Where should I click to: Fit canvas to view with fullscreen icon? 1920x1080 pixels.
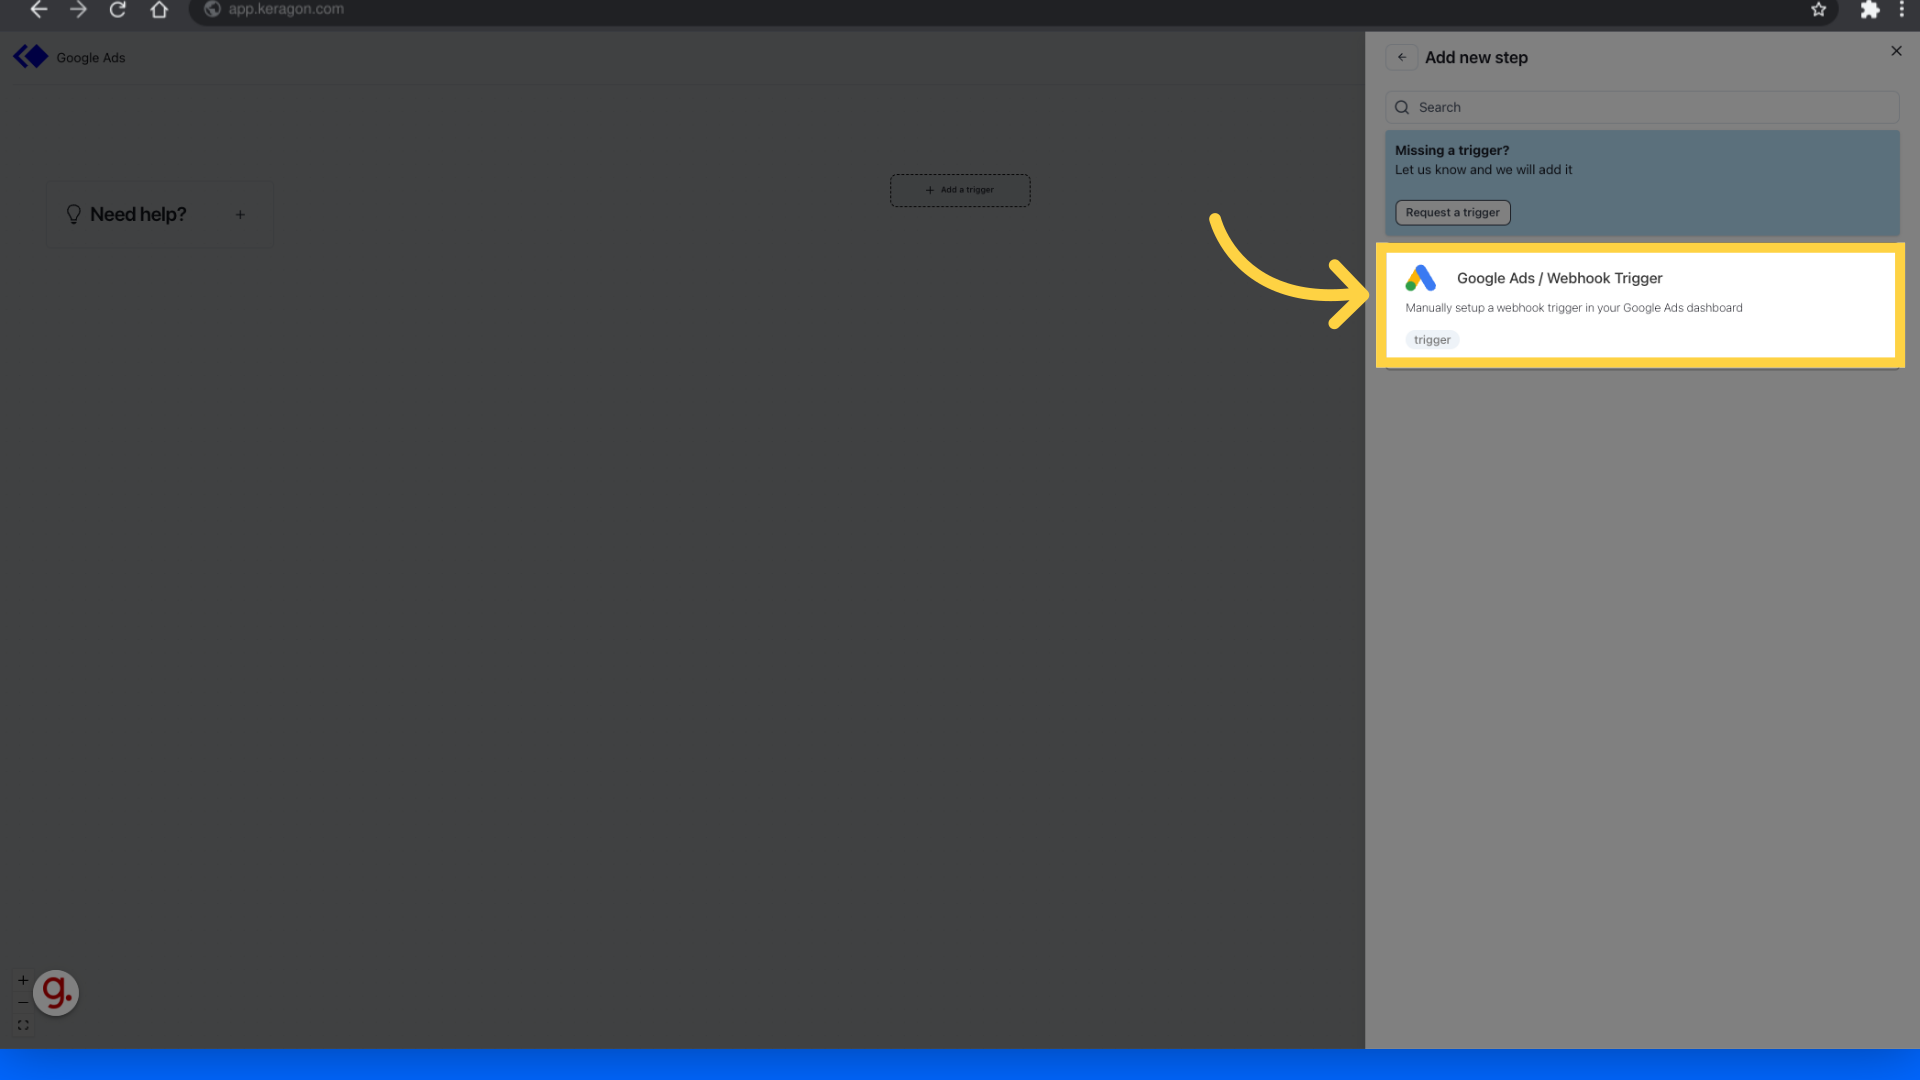pos(23,1025)
